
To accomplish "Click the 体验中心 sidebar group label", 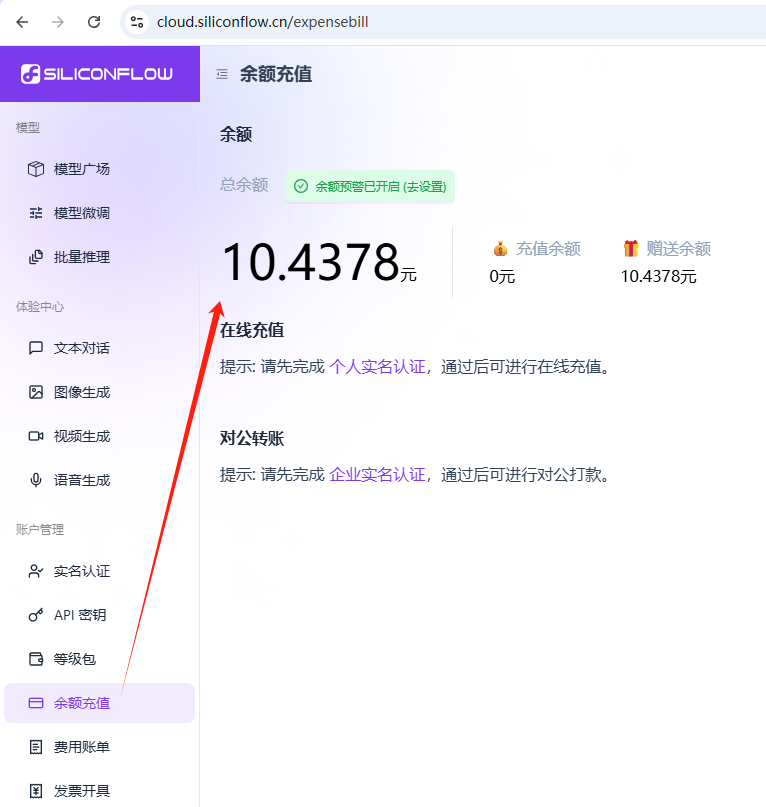I will tap(40, 307).
